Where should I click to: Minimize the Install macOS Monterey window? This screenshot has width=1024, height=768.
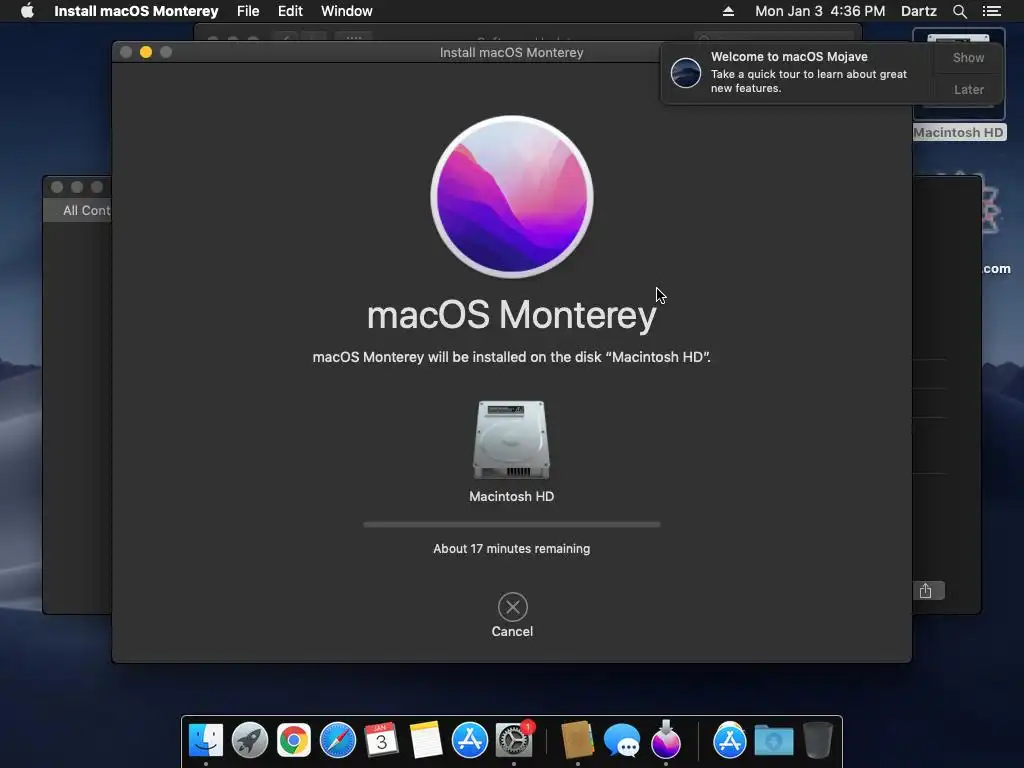tap(146, 52)
